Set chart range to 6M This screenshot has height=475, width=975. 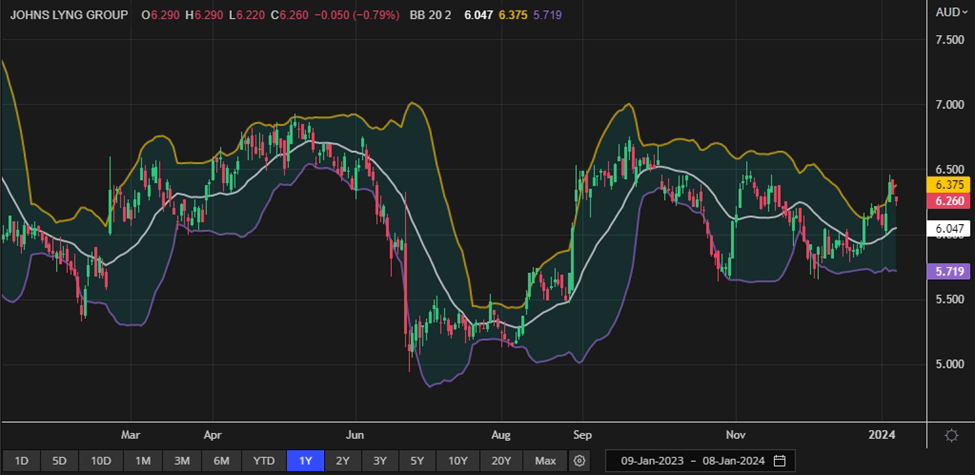coord(221,461)
